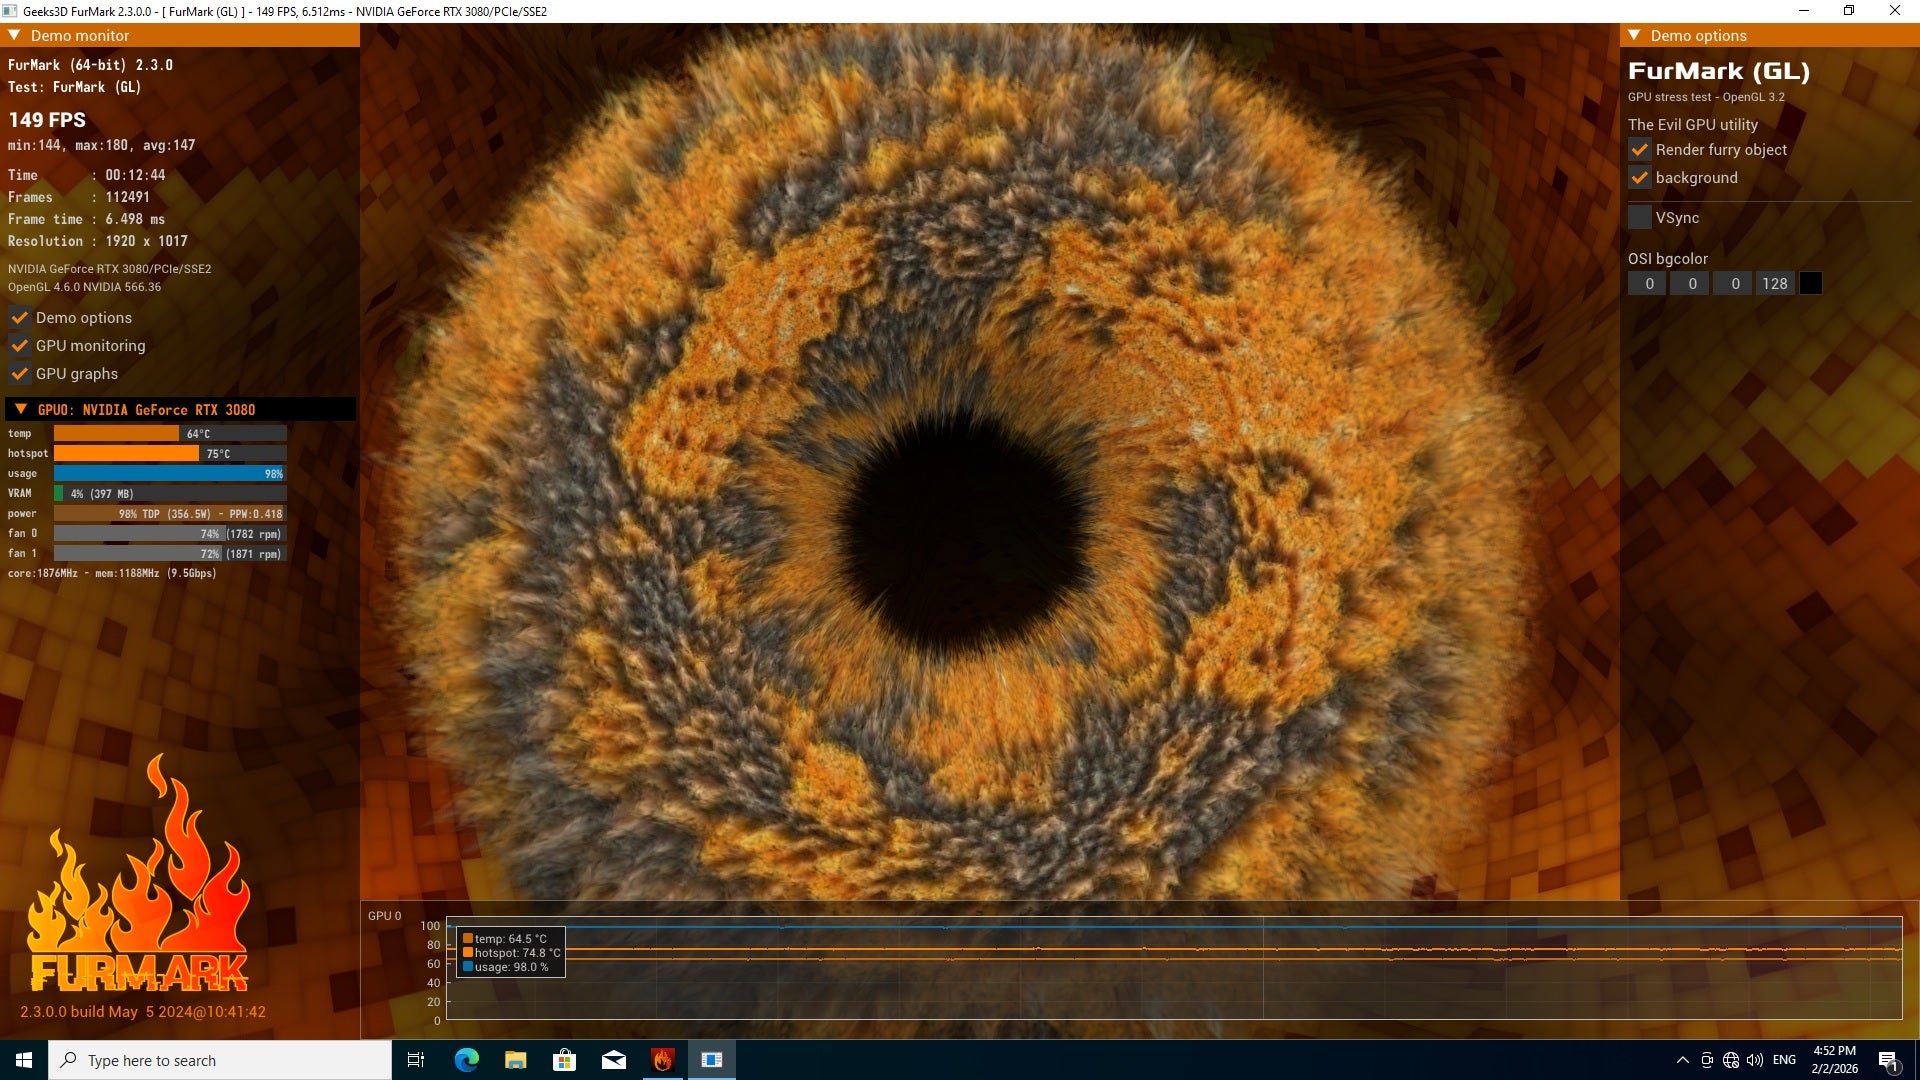Open Mail app from taskbar
The image size is (1920, 1080).
tap(614, 1060)
